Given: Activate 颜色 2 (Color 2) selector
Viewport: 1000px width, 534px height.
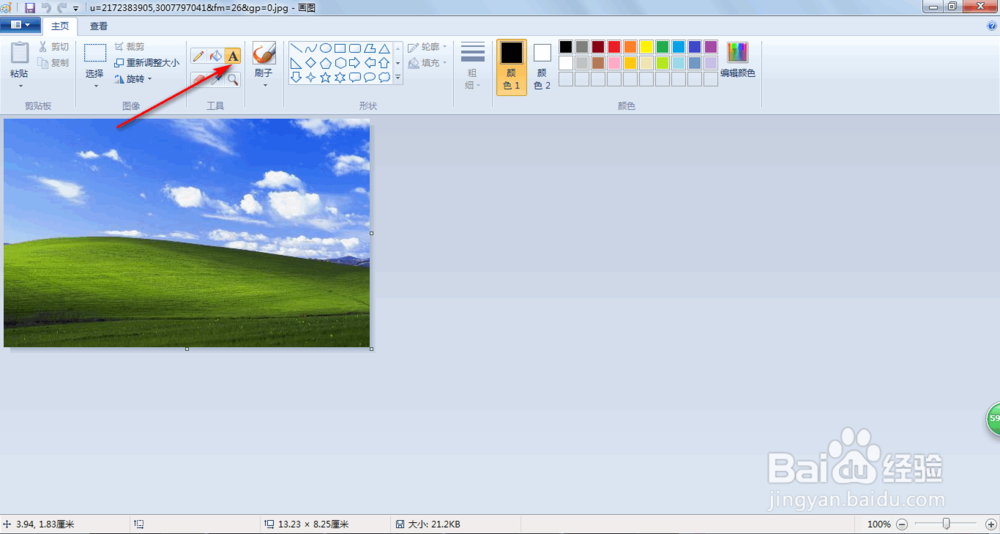Looking at the screenshot, I should [x=542, y=67].
